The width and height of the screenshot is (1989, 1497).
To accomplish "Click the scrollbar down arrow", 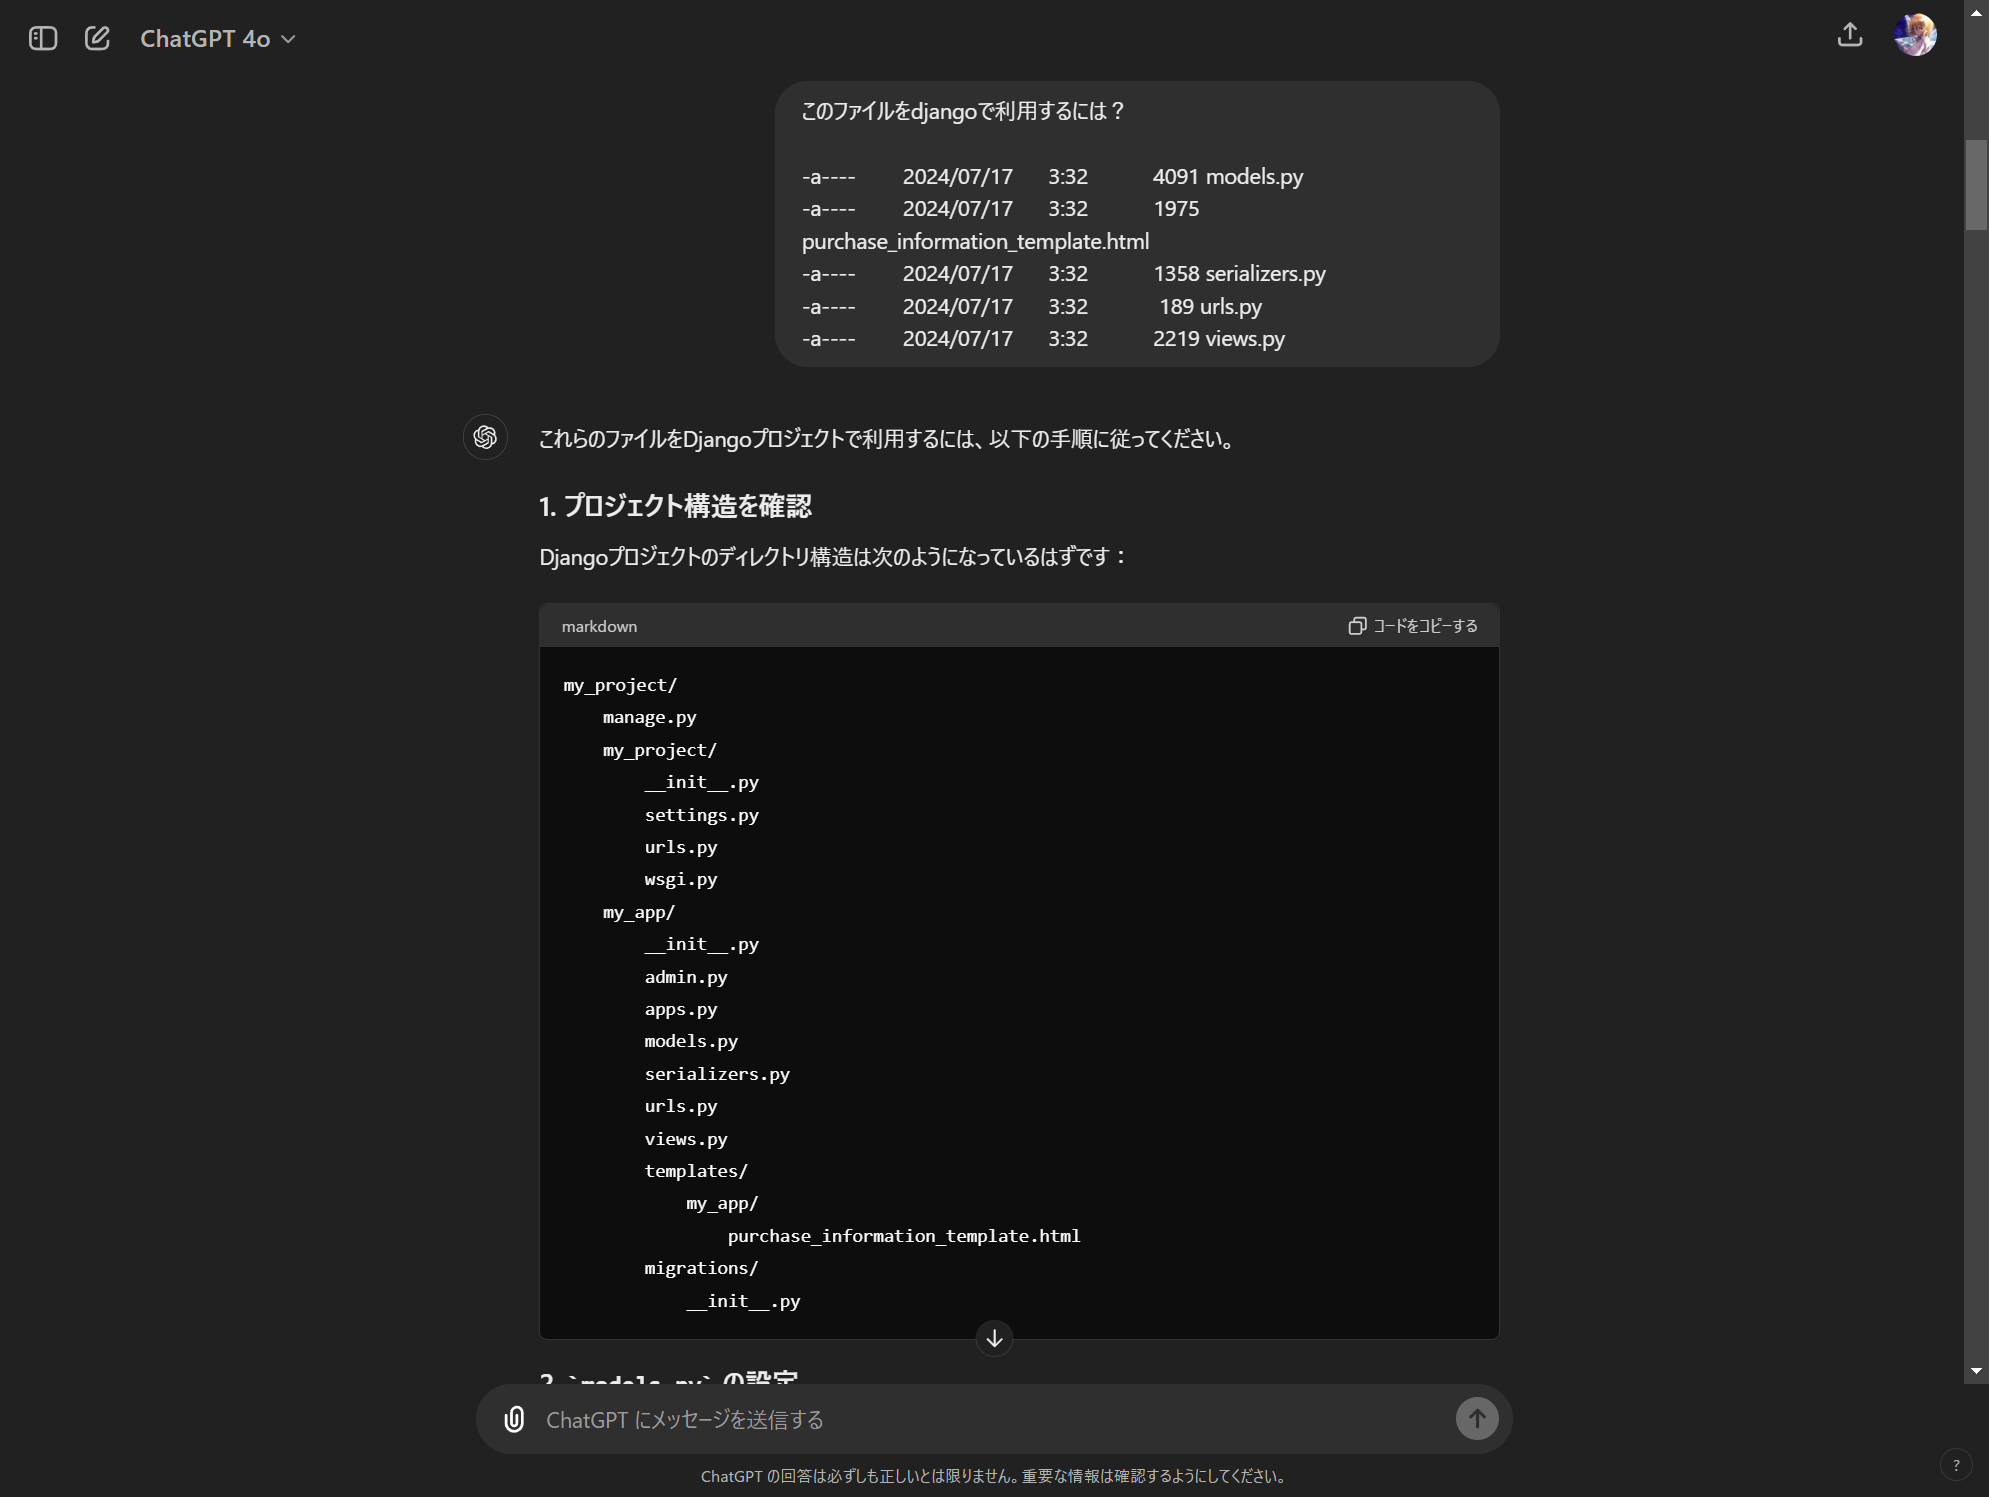I will pos(1976,1371).
